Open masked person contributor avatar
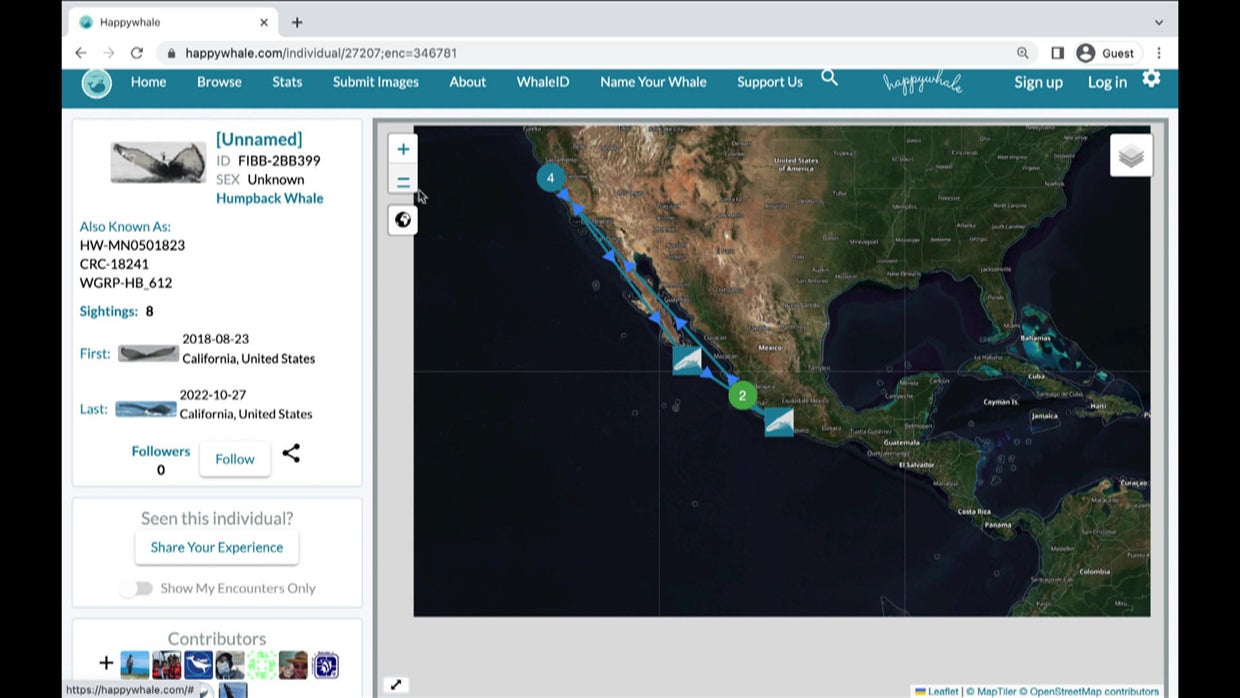Viewport: 1240px width, 698px height. (x=230, y=665)
